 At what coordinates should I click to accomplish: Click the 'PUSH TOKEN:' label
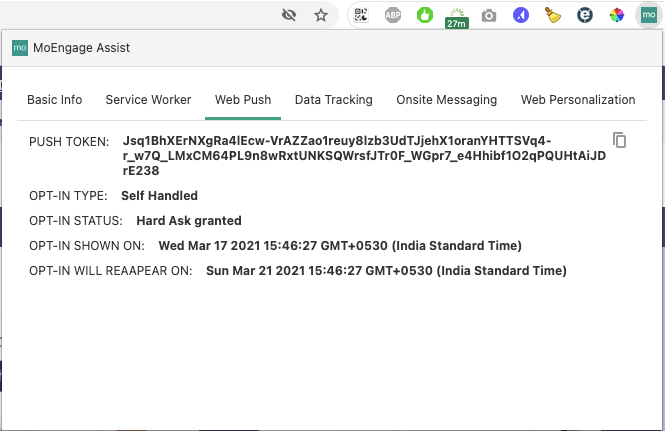point(69,142)
